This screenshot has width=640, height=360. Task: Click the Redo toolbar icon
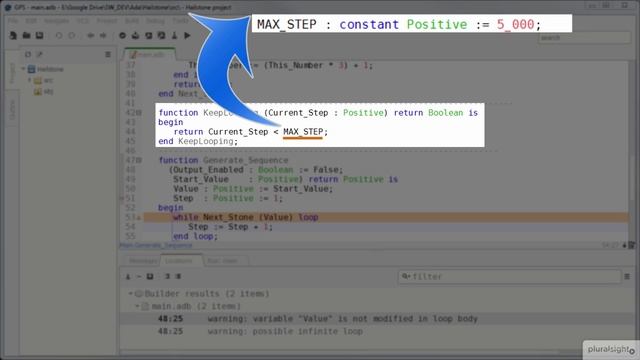[x=71, y=36]
